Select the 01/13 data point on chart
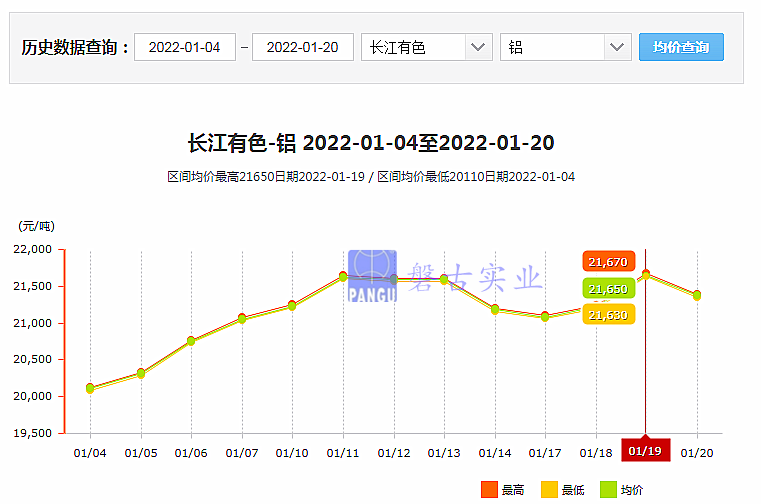Screen dimensions: 761x504 coord(444,279)
